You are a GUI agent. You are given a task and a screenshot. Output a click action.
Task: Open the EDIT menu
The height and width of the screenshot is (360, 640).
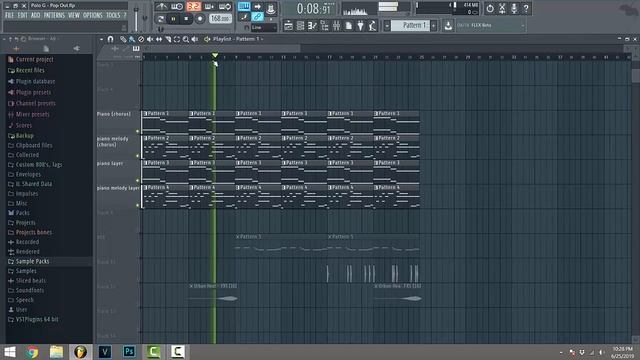(22, 16)
